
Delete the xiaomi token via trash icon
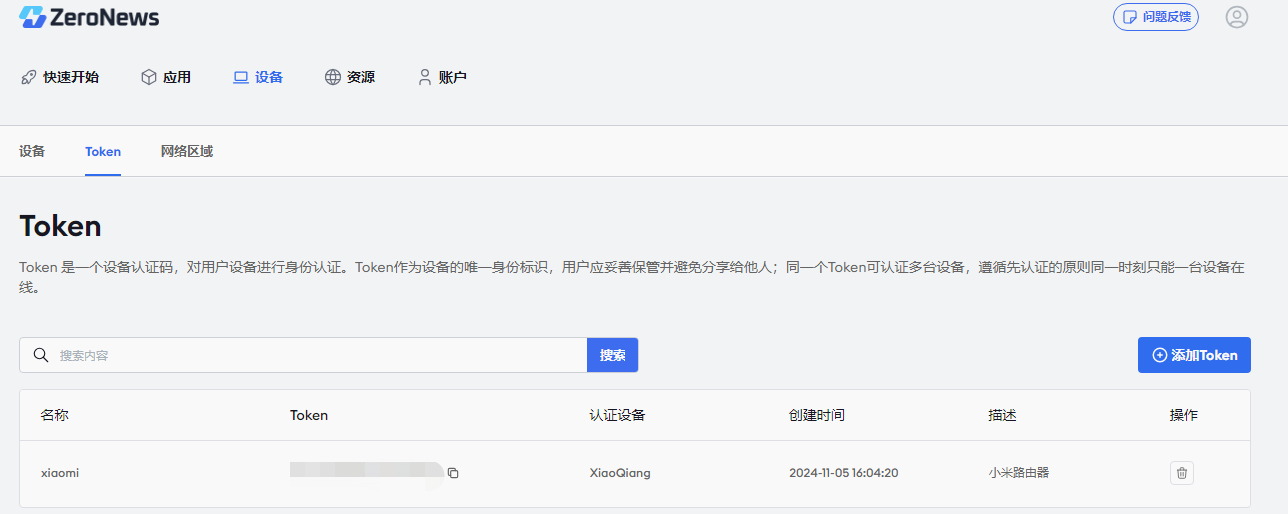pyautogui.click(x=1182, y=473)
